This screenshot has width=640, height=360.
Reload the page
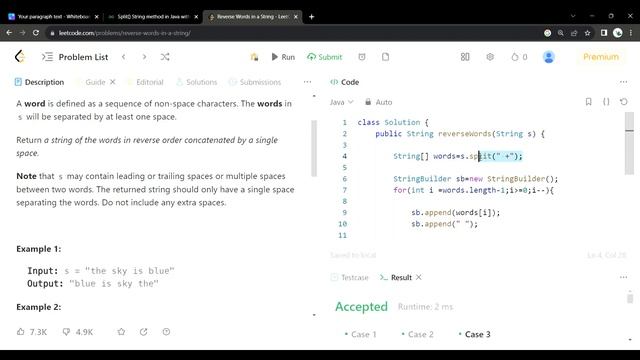point(36,33)
